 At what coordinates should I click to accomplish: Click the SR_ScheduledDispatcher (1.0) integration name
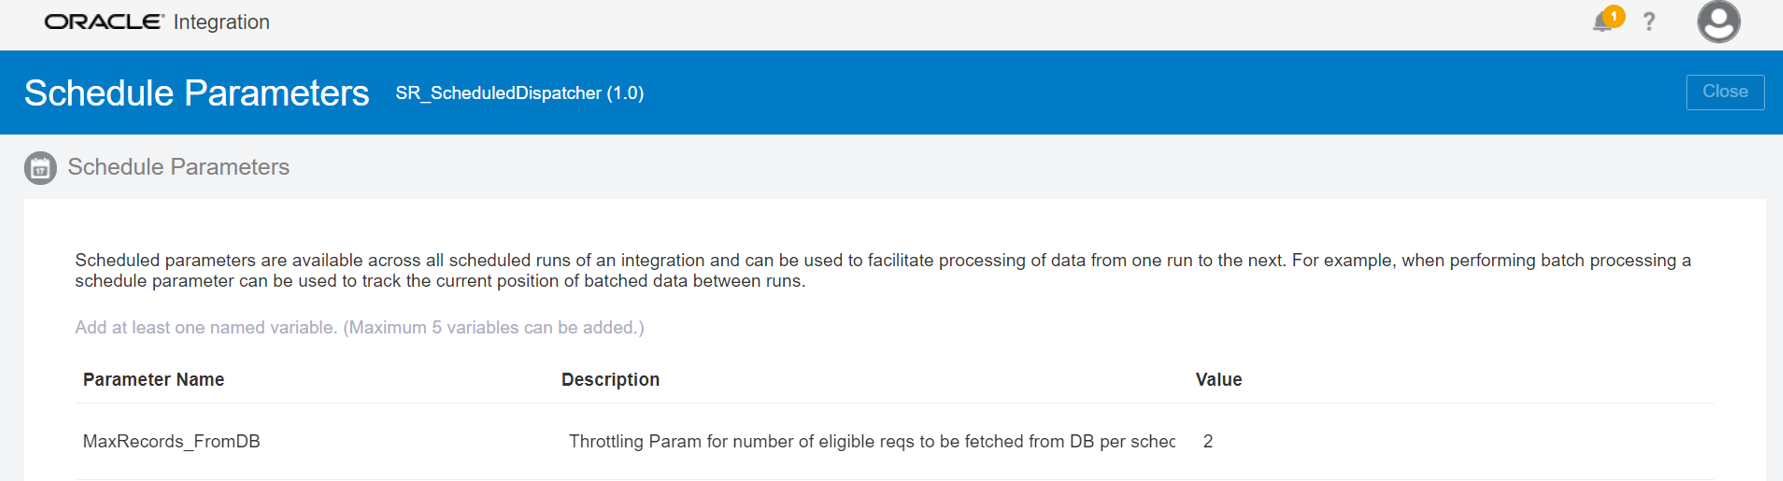519,93
